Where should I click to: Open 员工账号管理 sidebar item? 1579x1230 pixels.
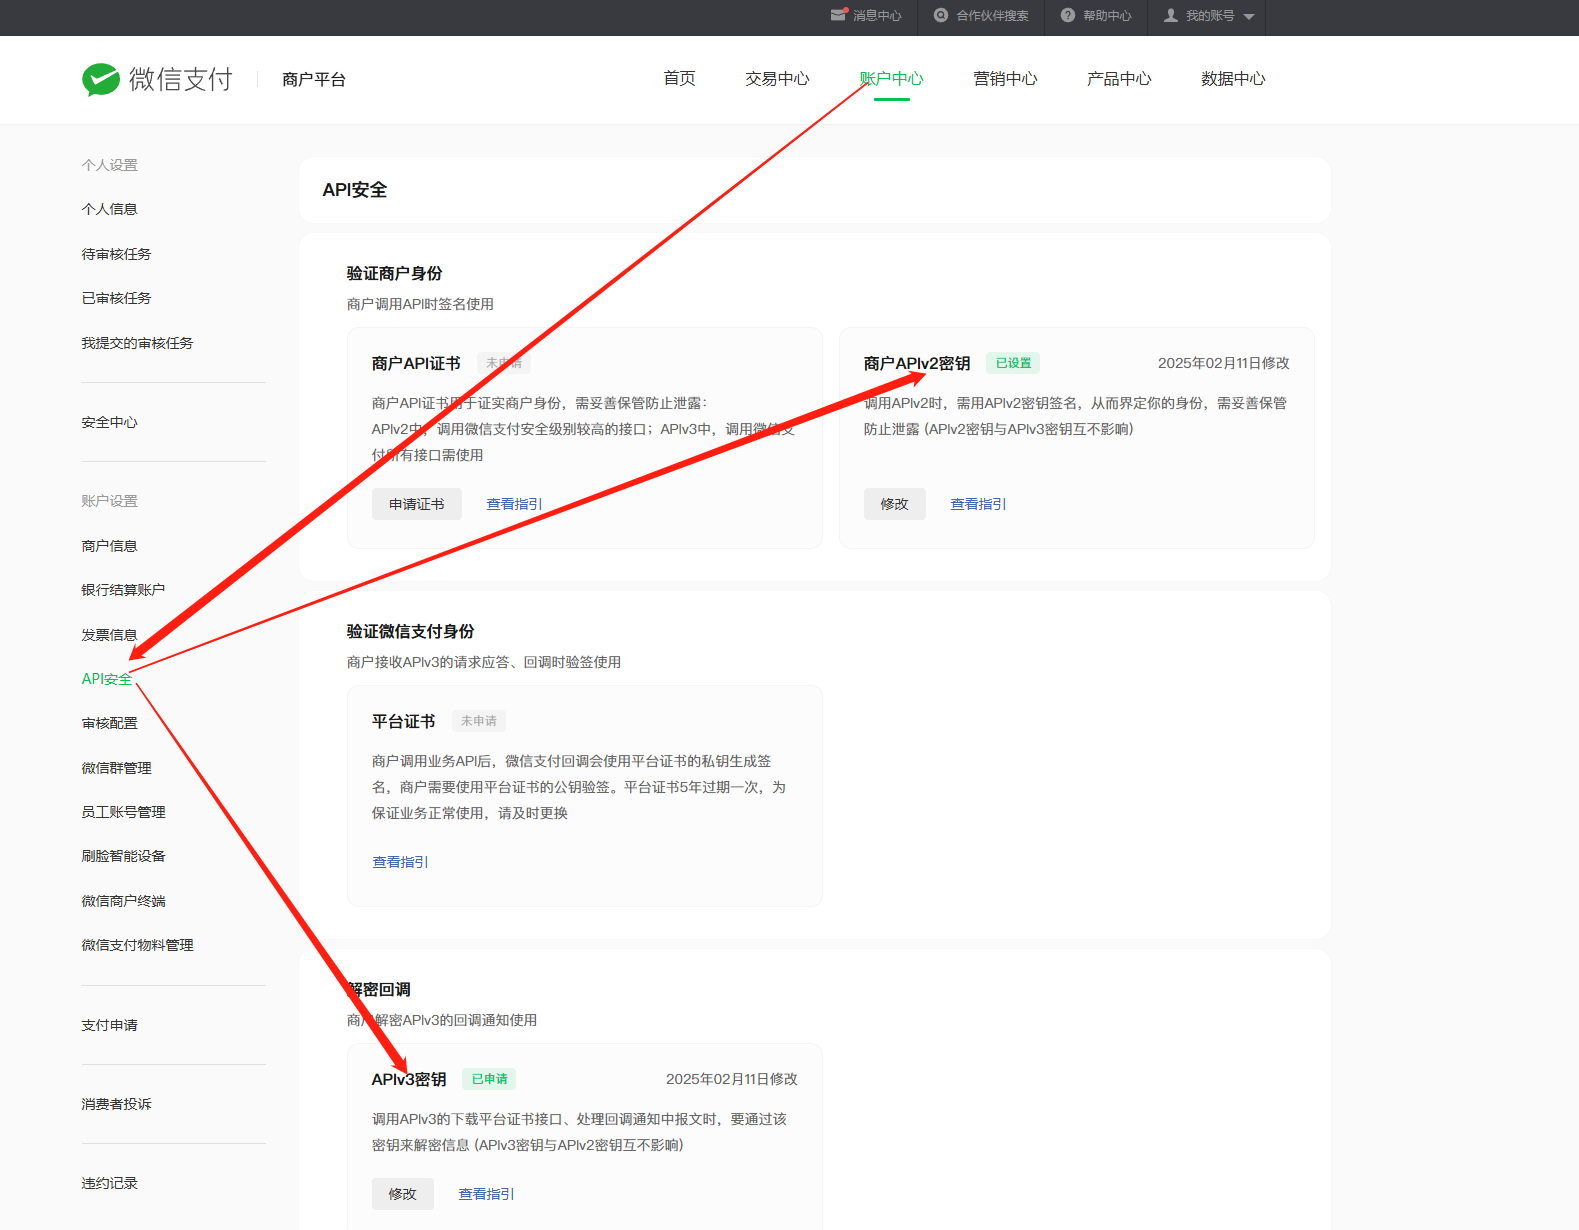point(124,812)
